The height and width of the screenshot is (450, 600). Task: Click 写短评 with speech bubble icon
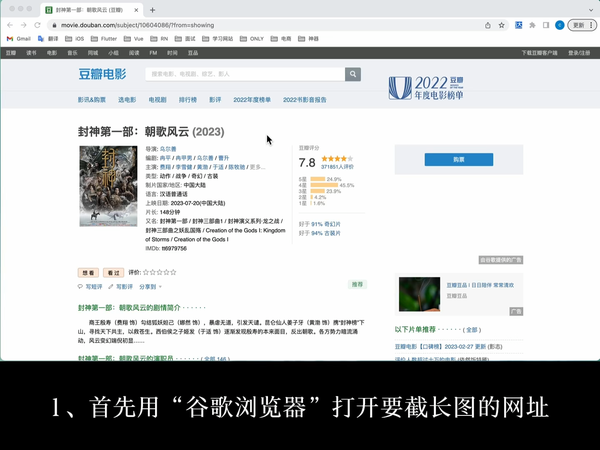90,287
